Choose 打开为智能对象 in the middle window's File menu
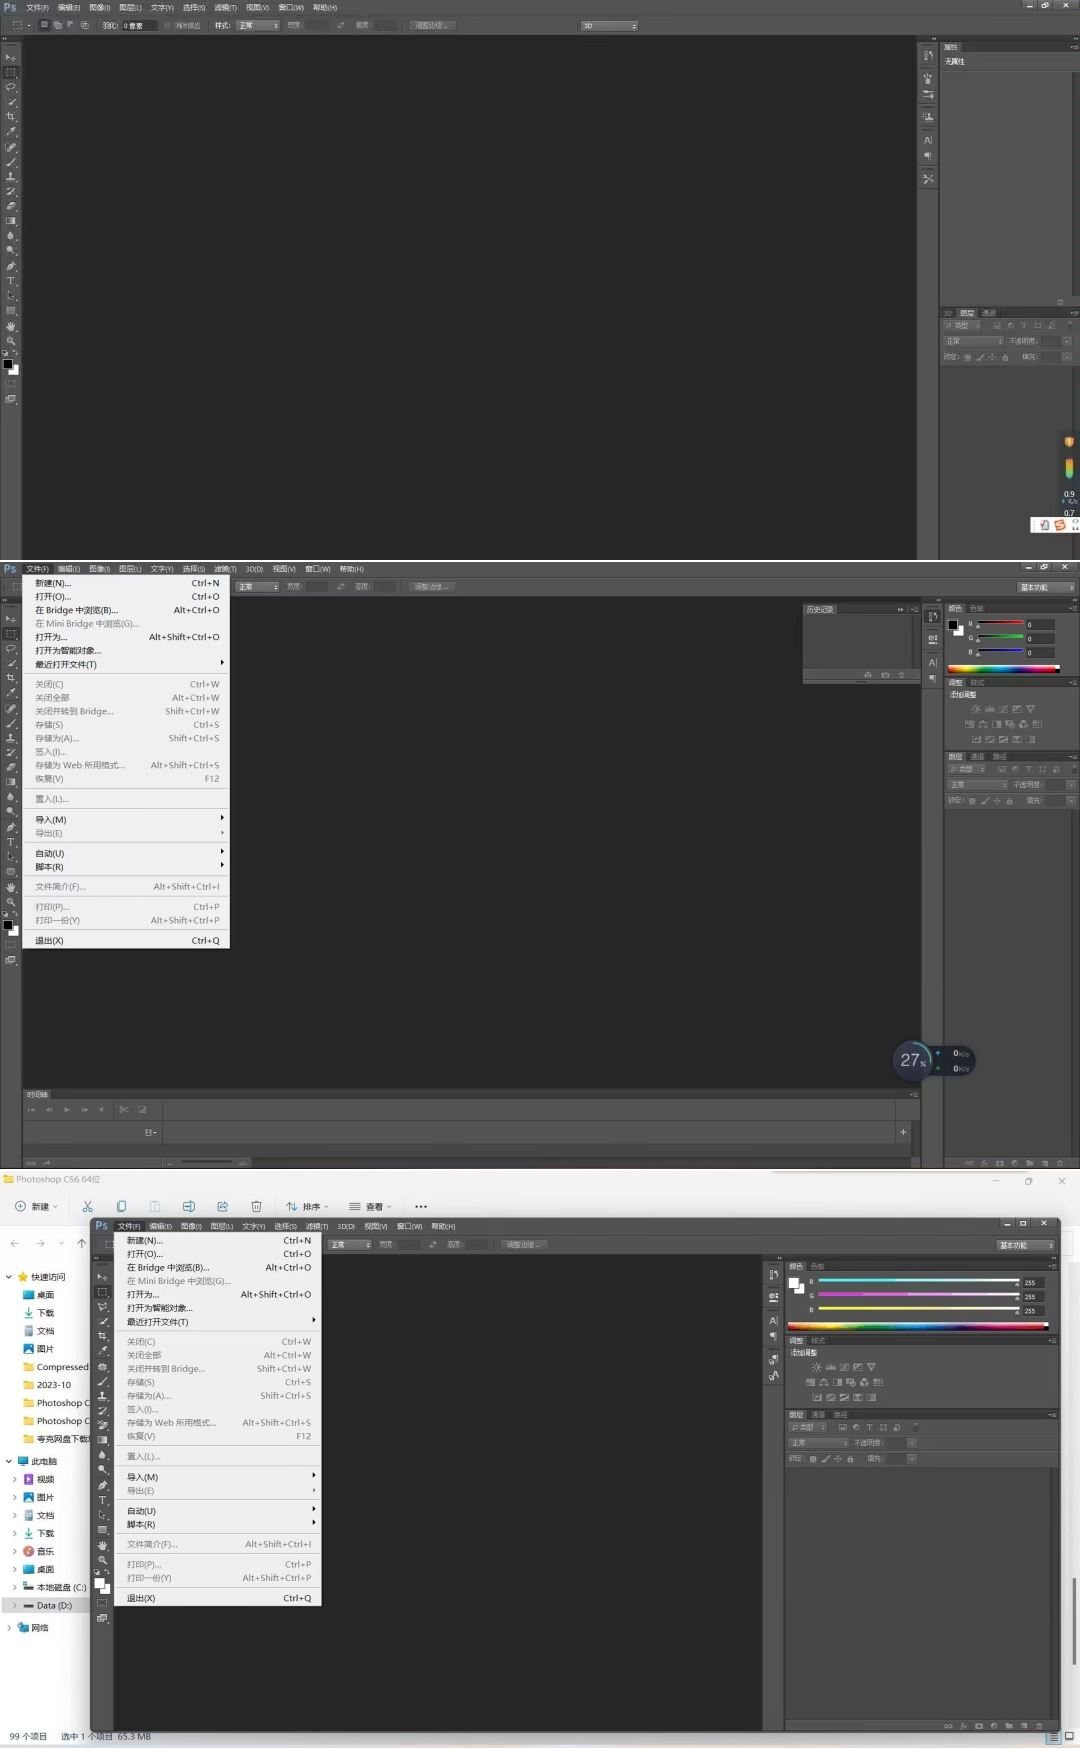Image resolution: width=1080 pixels, height=1748 pixels. pos(68,650)
